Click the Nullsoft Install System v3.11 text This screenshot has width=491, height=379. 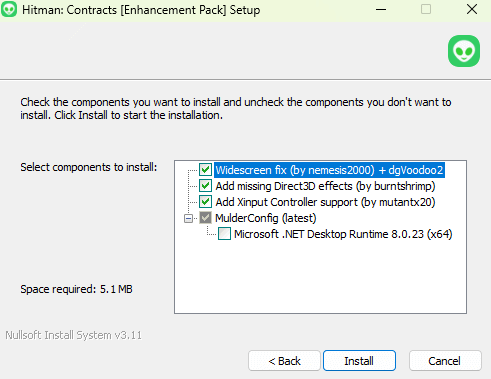pyautogui.click(x=73, y=335)
